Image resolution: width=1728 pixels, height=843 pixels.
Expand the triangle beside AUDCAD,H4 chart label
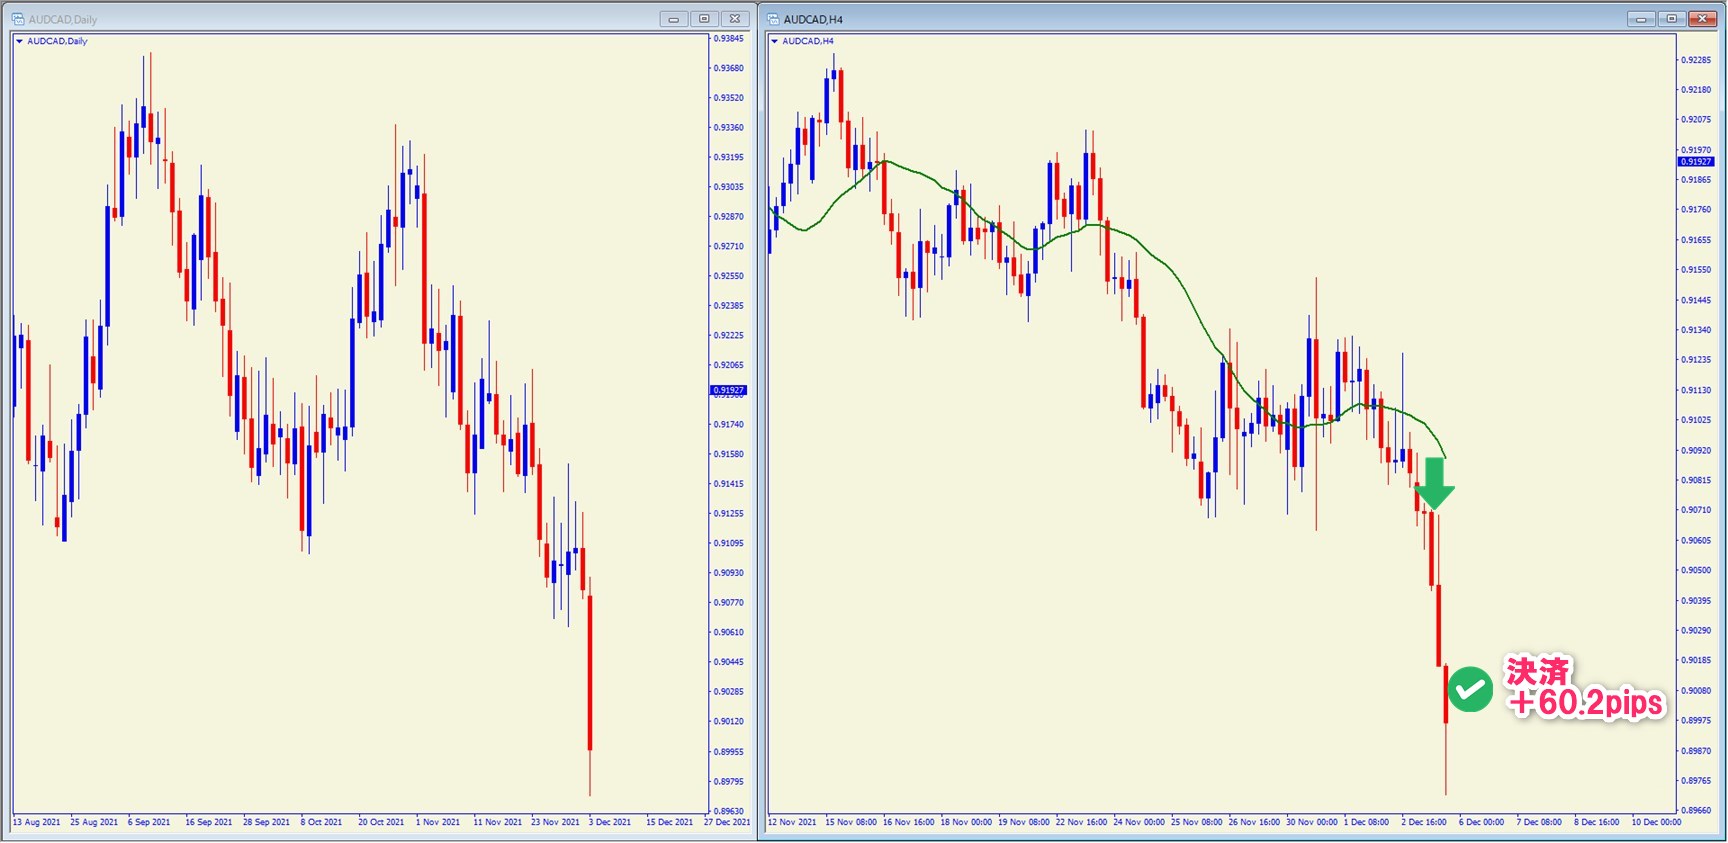click(x=774, y=41)
